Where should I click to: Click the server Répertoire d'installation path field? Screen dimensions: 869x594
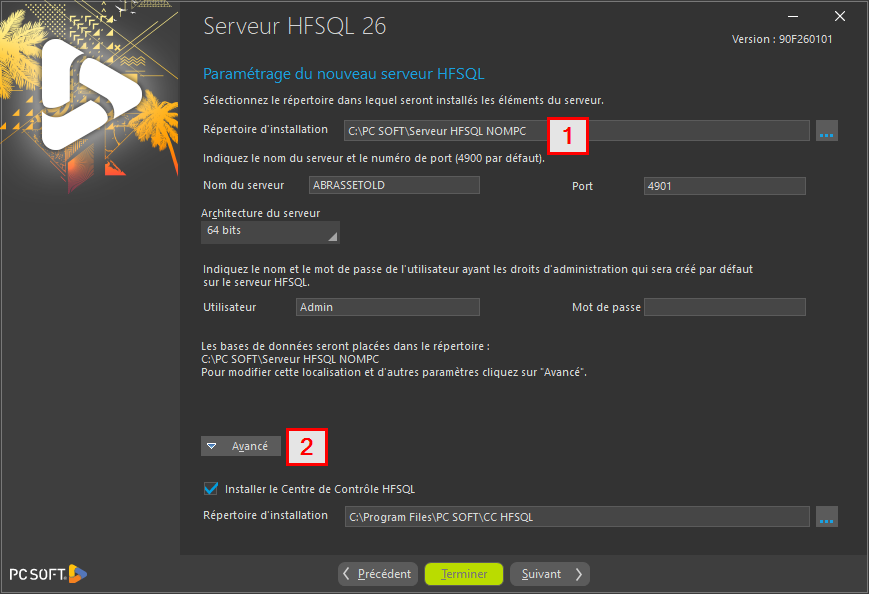[x=450, y=130]
